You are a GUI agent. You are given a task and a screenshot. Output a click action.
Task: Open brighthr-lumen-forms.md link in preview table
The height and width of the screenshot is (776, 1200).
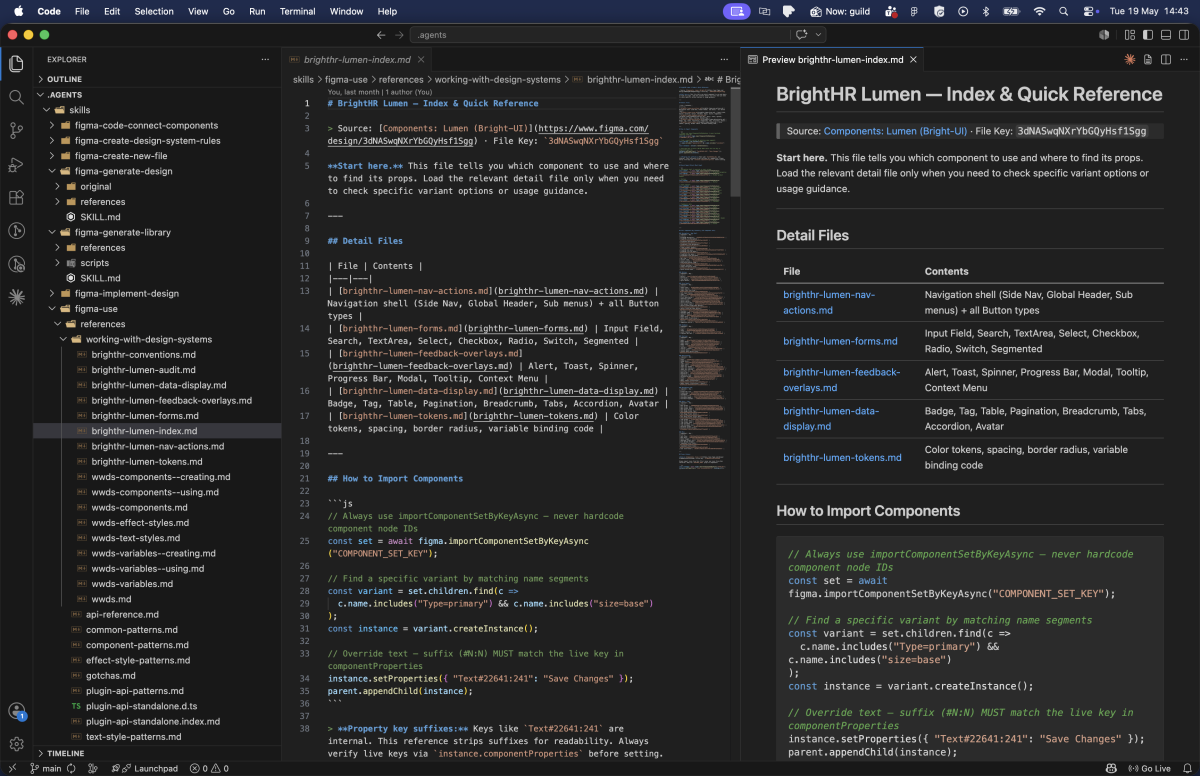(840, 341)
